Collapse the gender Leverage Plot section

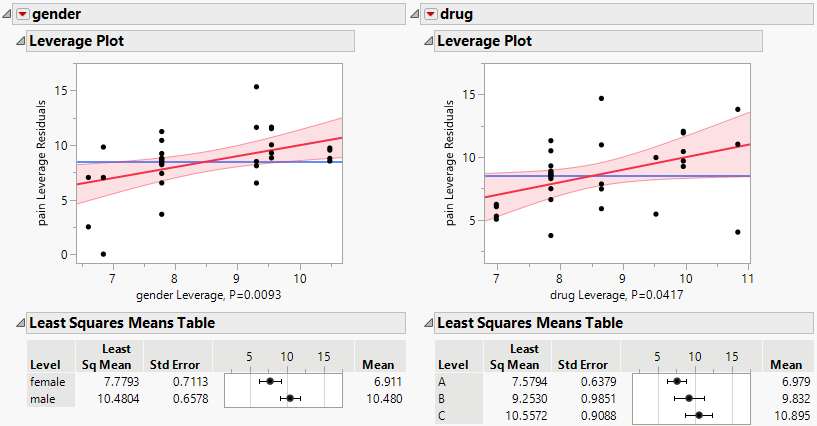click(x=20, y=41)
